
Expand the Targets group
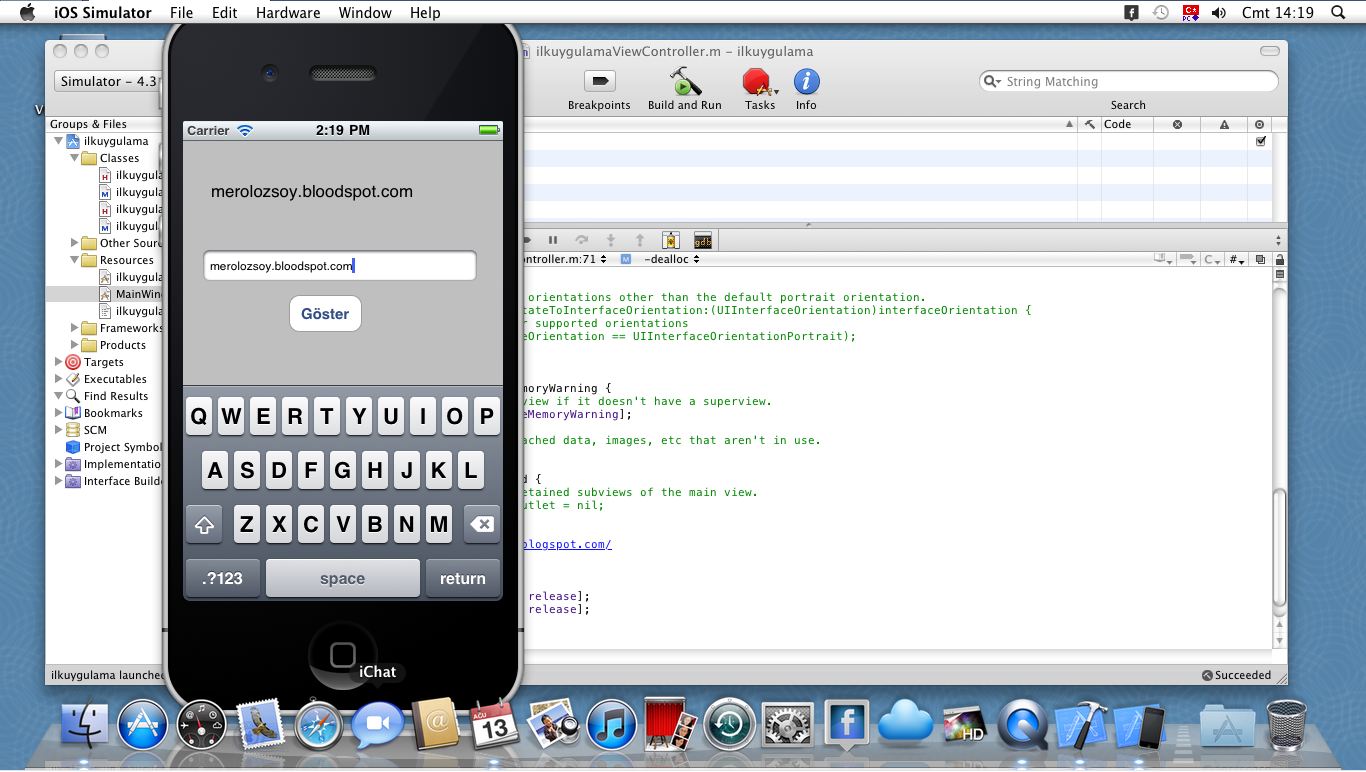point(59,362)
